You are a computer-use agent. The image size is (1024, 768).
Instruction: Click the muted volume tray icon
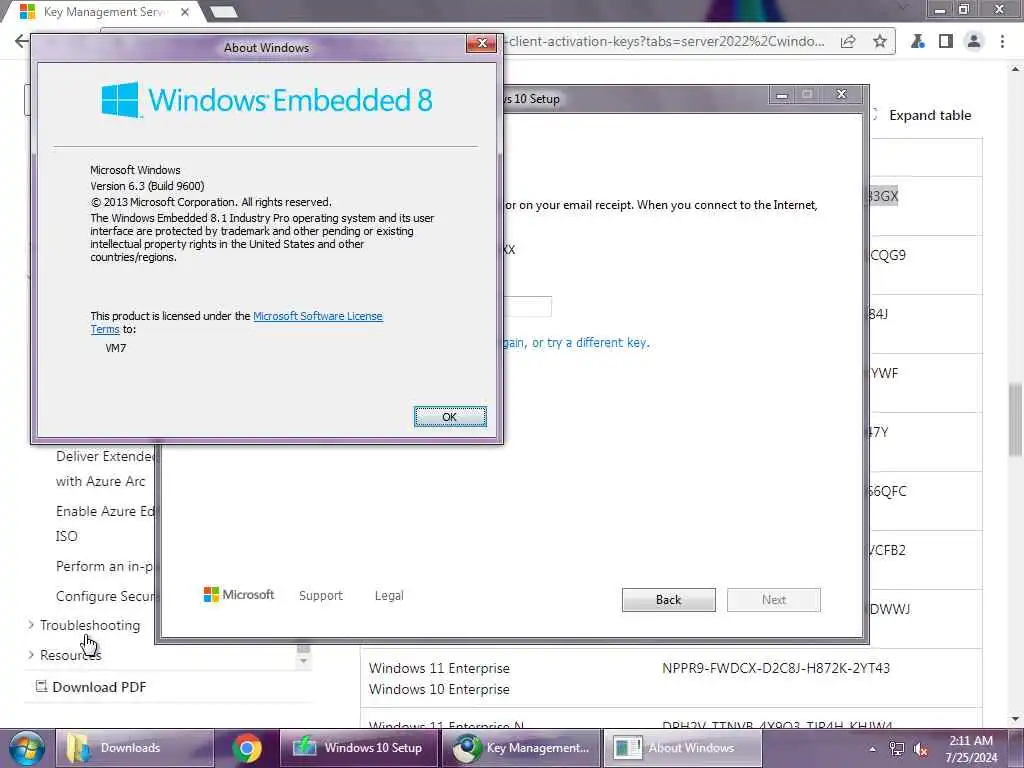921,750
